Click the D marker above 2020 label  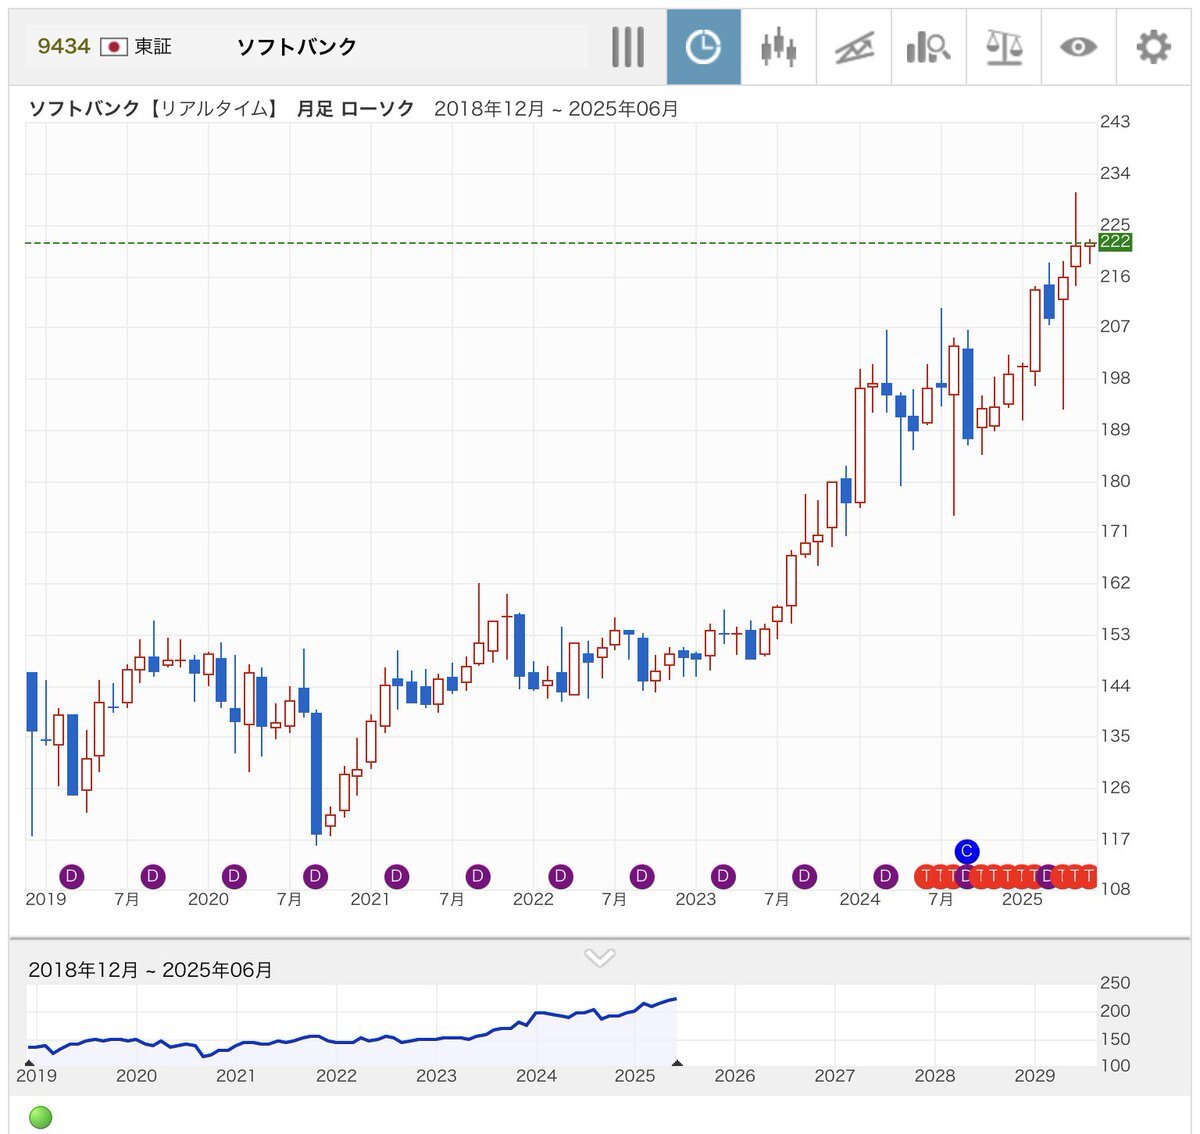pos(234,877)
